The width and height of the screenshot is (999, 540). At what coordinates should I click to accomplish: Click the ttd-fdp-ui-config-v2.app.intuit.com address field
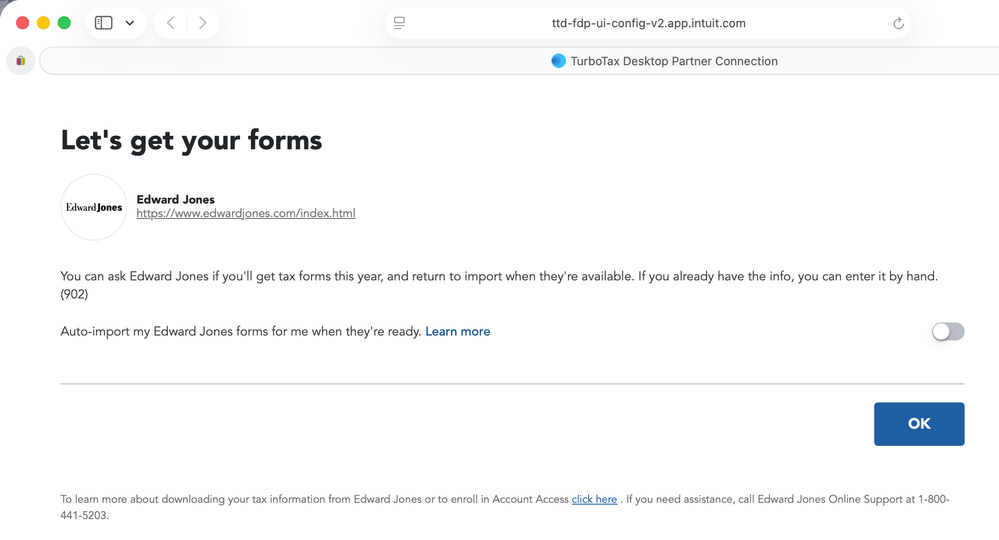pyautogui.click(x=649, y=23)
